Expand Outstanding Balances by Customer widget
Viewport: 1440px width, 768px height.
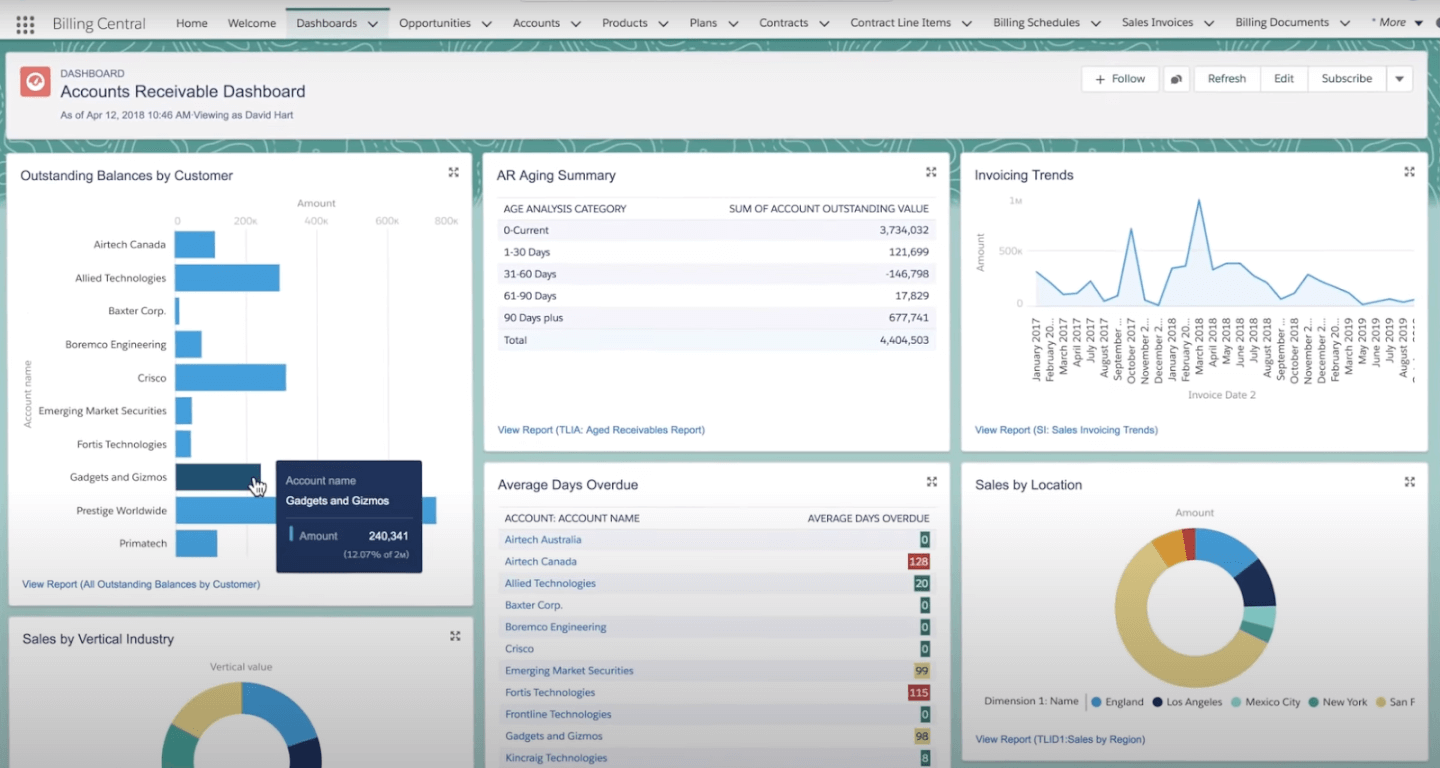coord(453,172)
